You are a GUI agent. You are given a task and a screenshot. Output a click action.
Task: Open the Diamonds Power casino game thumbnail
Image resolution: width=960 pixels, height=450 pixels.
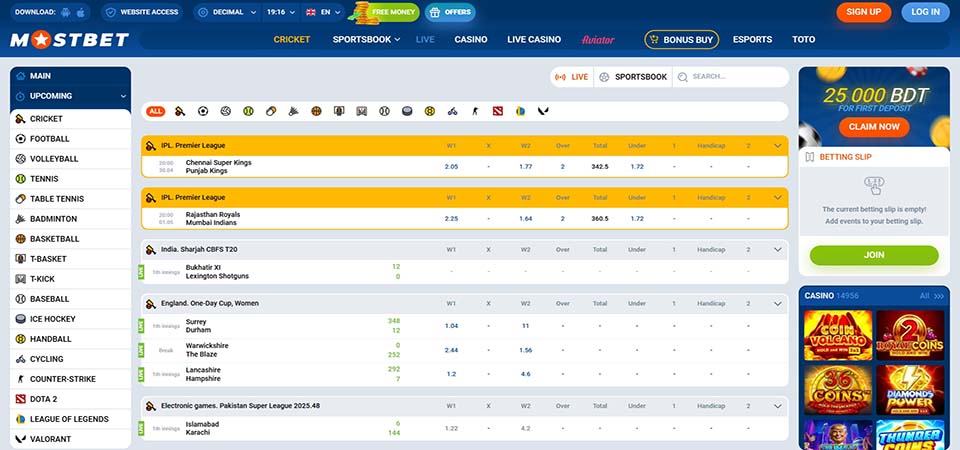click(x=910, y=390)
